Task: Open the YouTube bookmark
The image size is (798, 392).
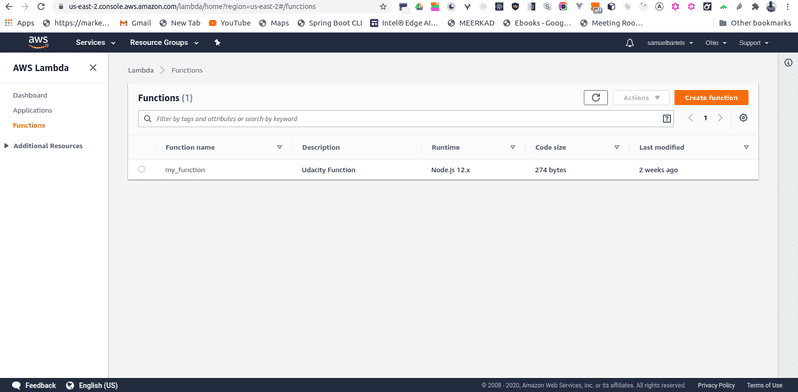Action: coord(230,23)
